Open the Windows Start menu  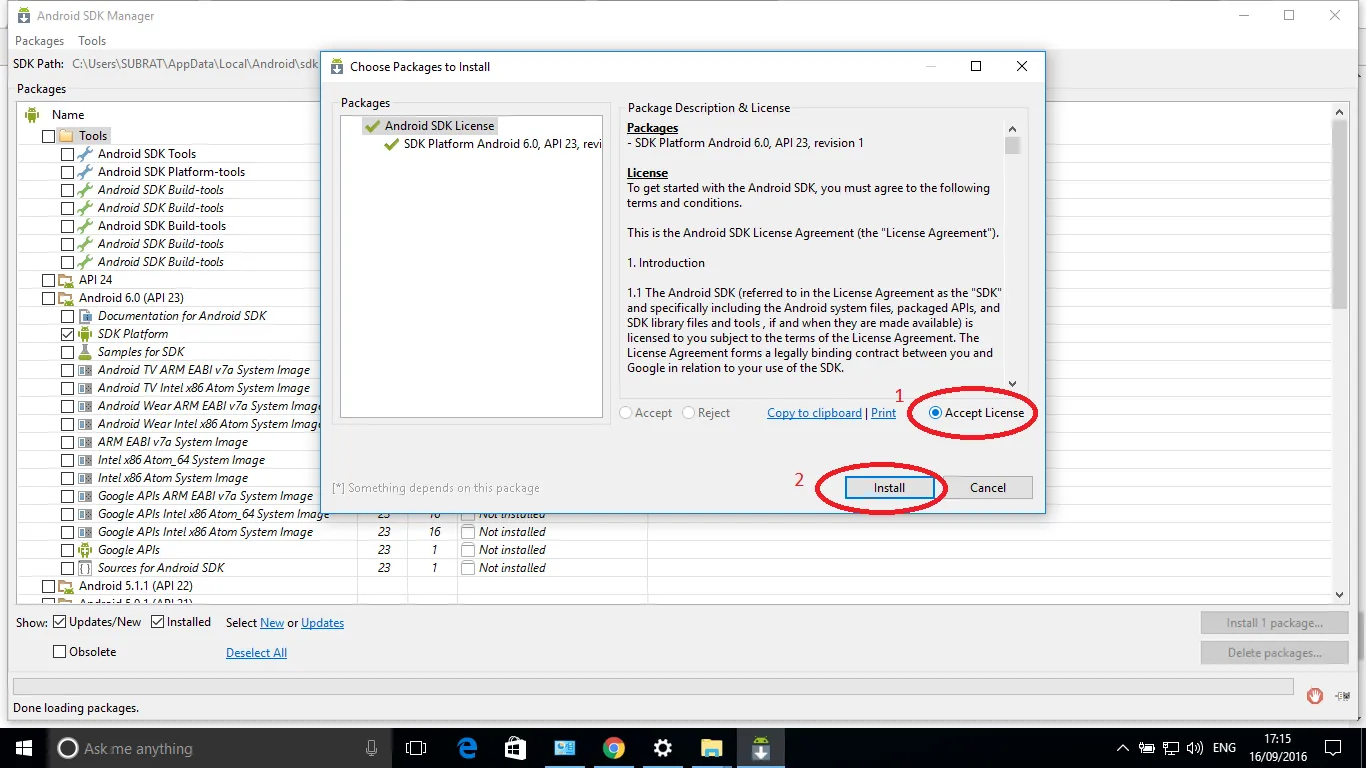(24, 748)
